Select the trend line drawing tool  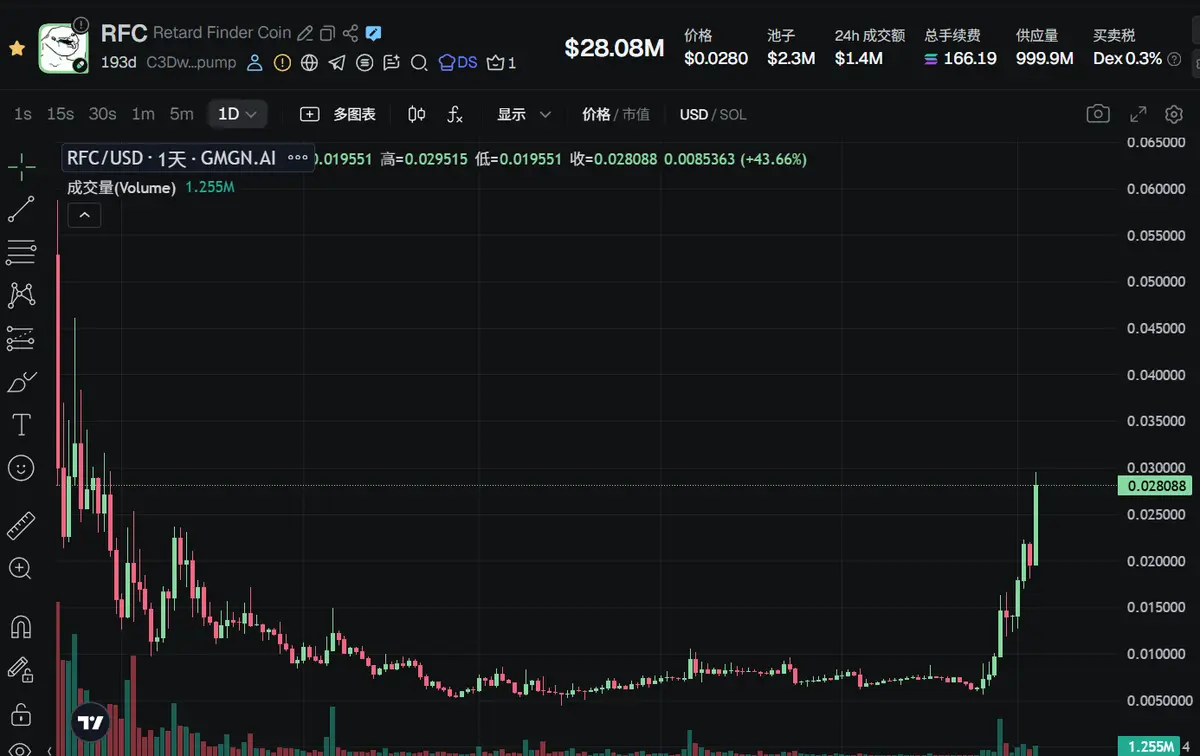click(x=21, y=209)
